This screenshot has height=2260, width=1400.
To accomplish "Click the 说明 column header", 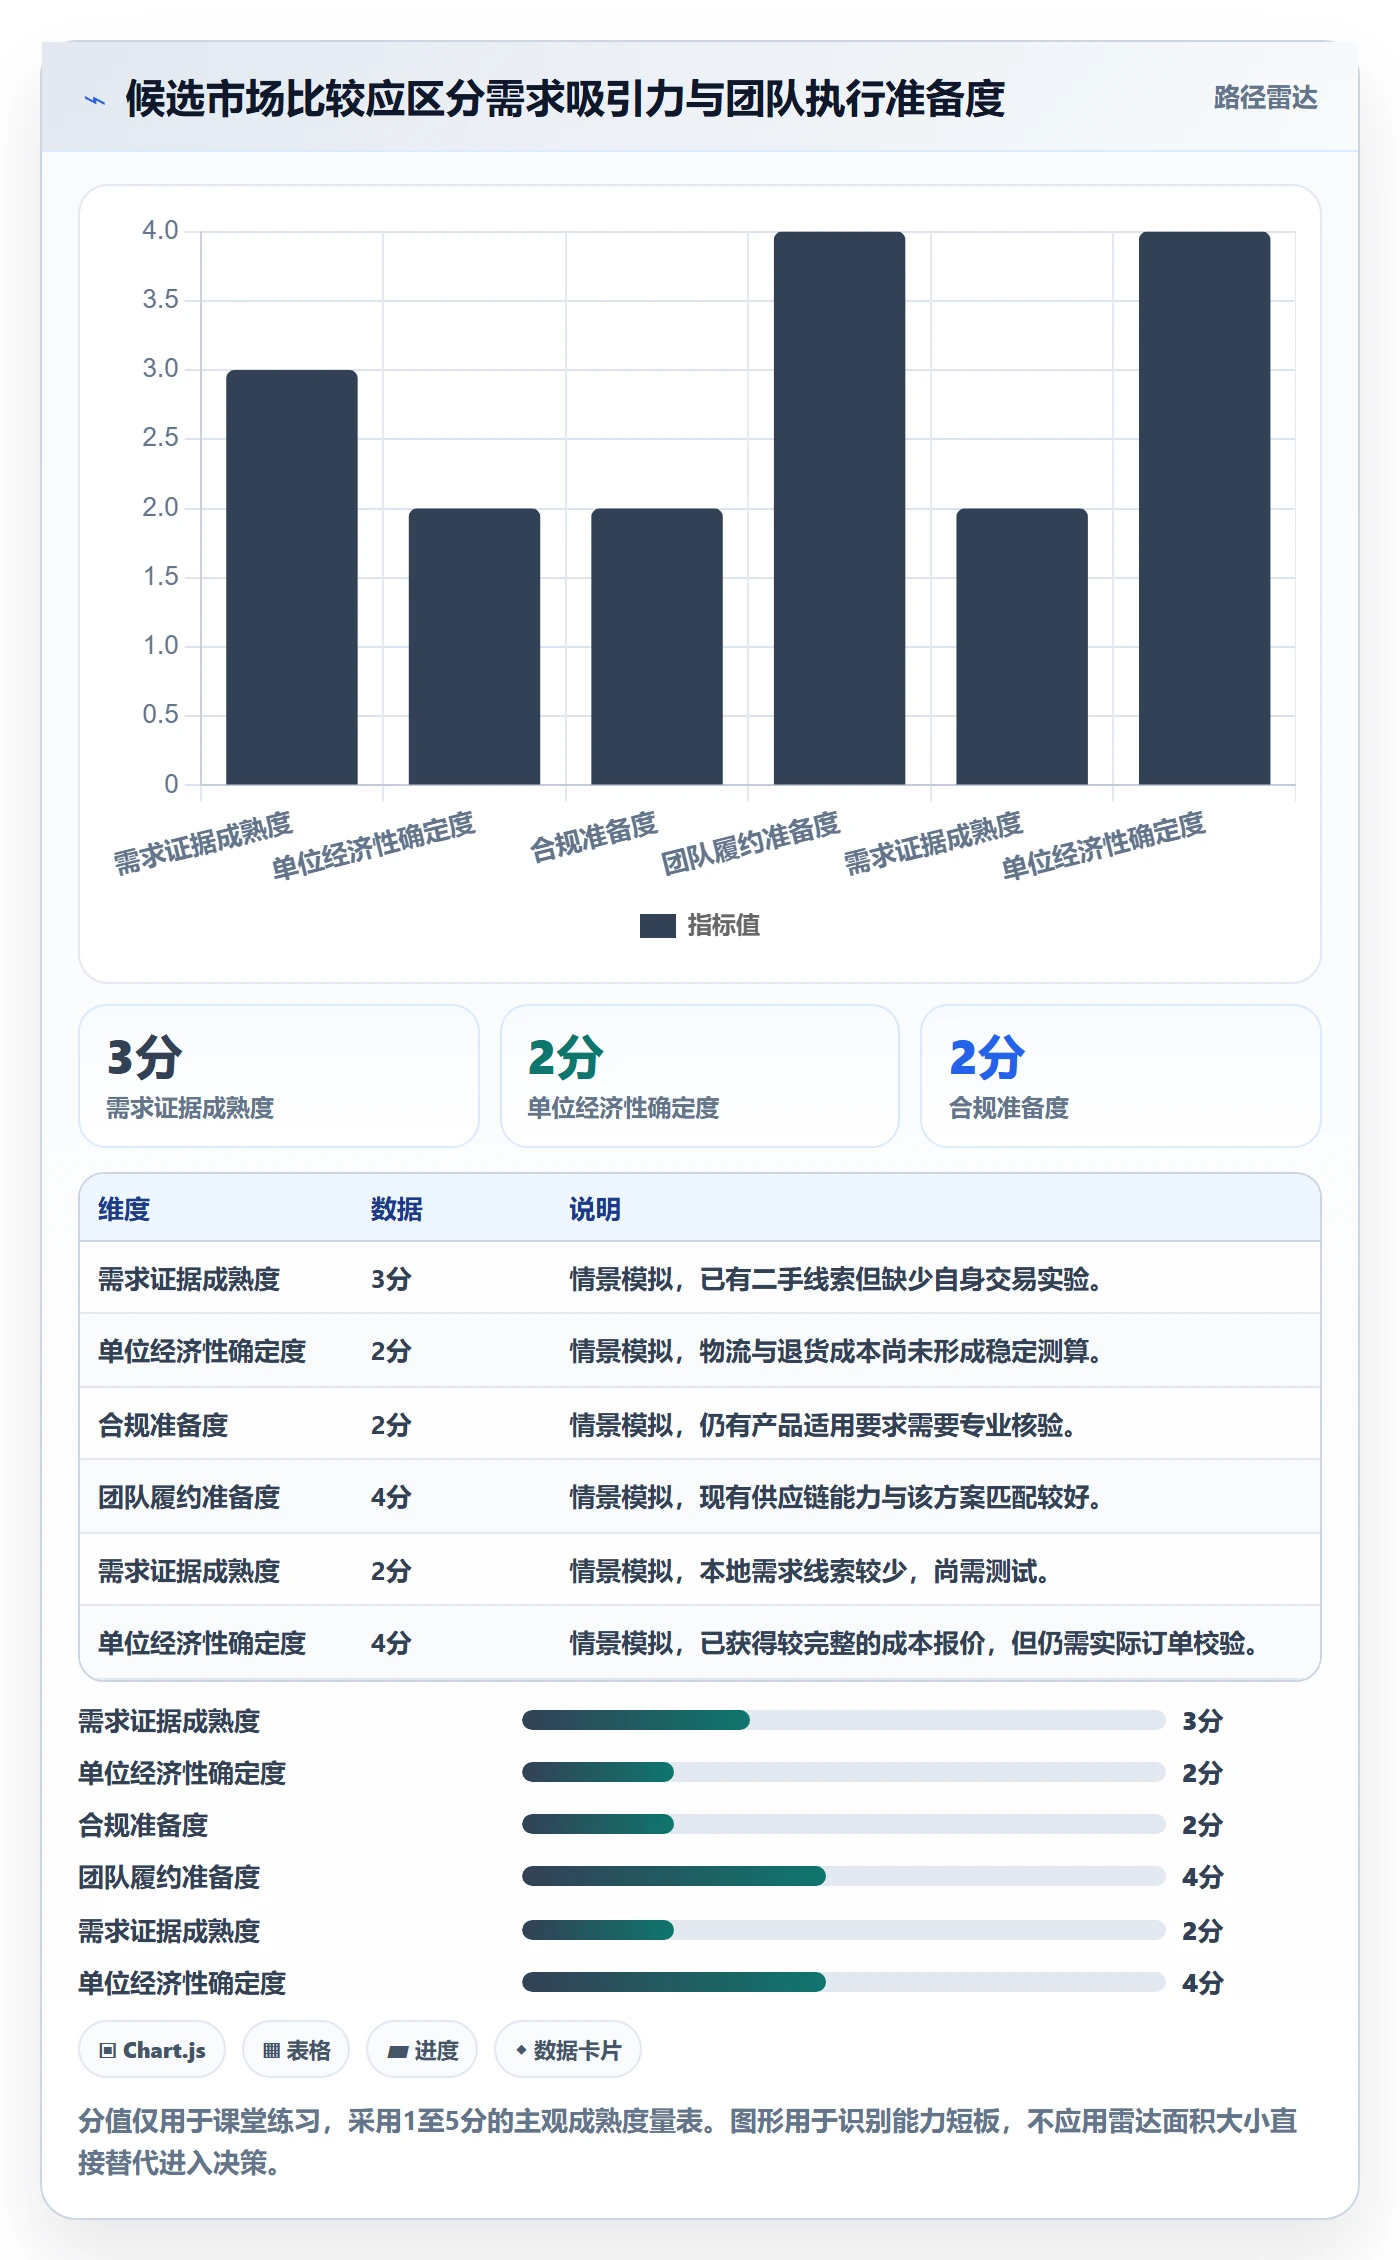I will [595, 1209].
